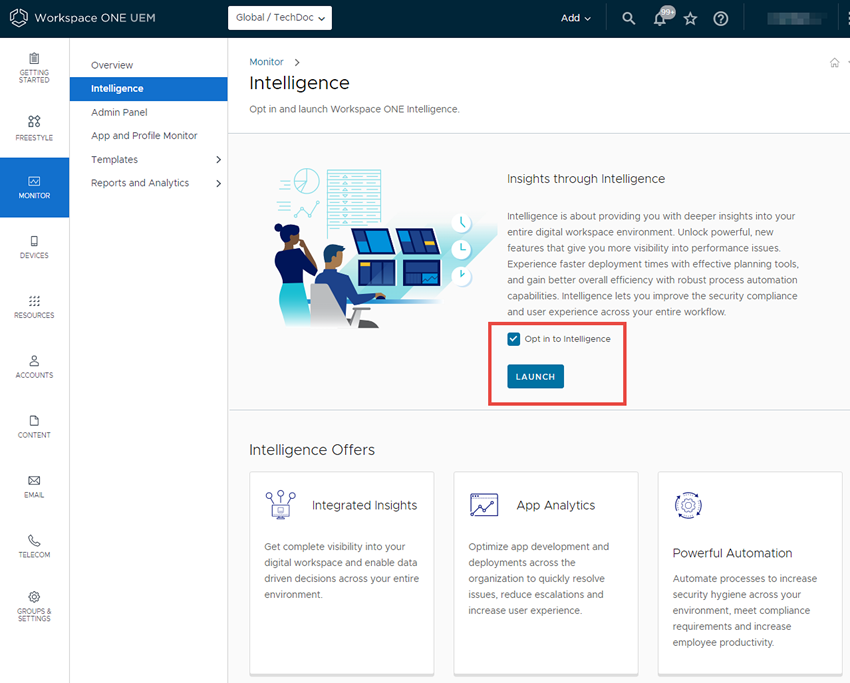The height and width of the screenshot is (683, 850).
Task: Open the Add dropdown menu
Action: (575, 18)
